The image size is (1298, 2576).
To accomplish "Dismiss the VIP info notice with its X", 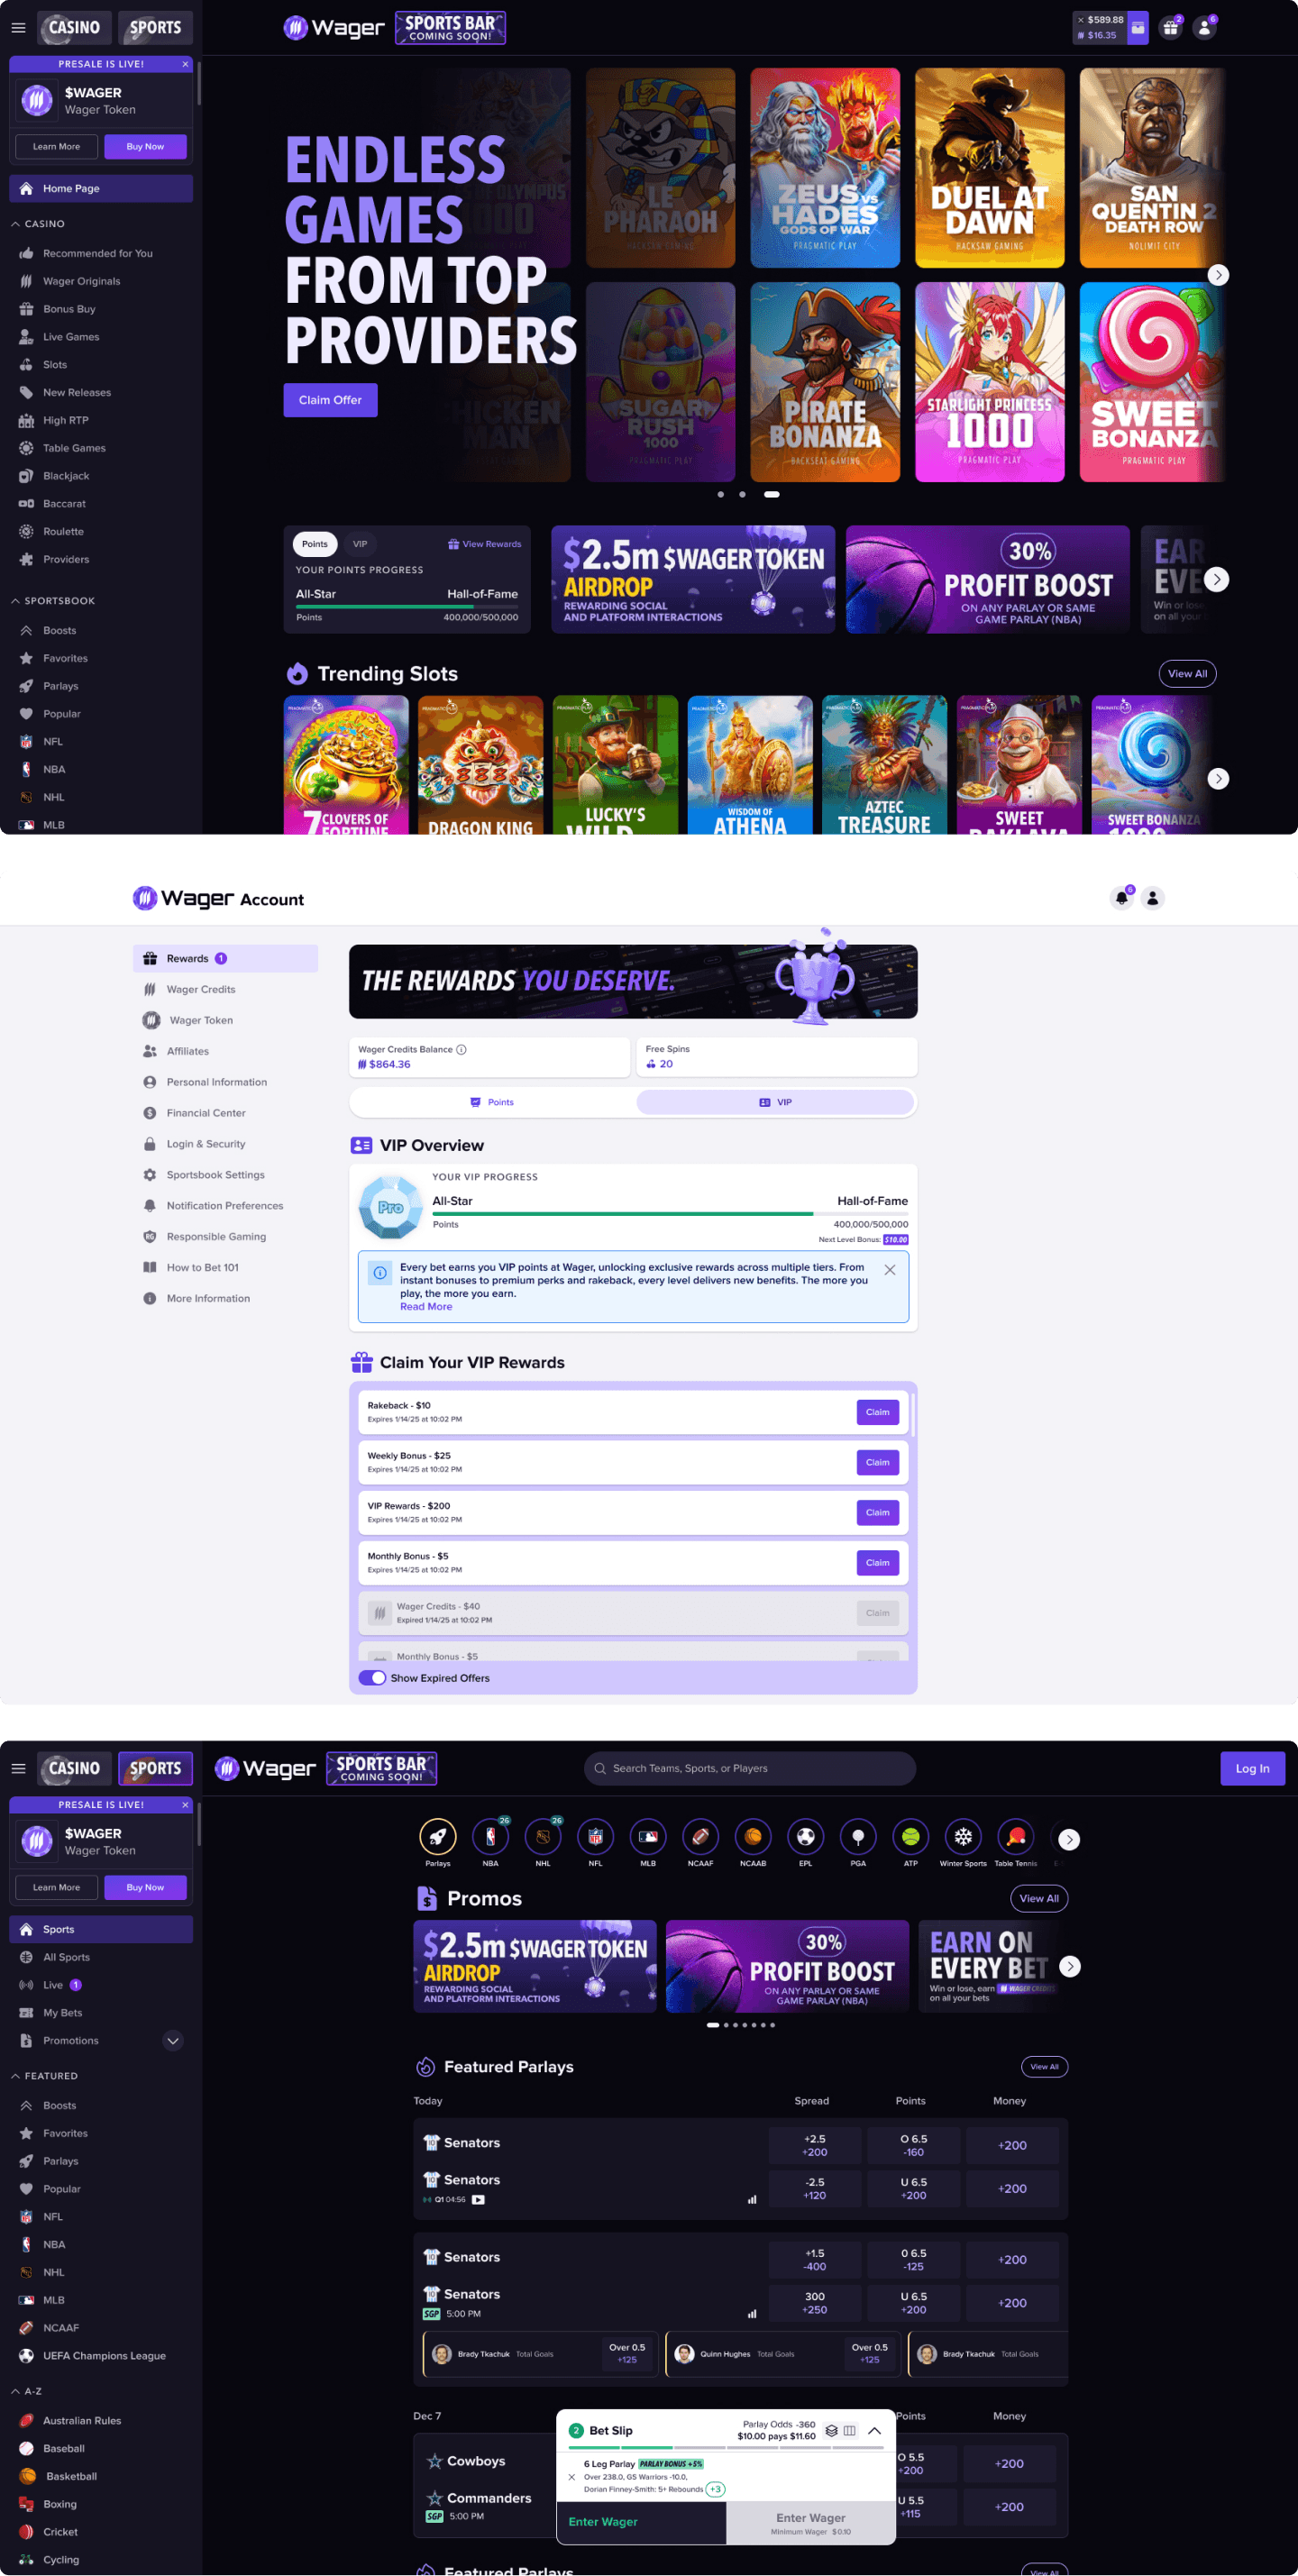I will pos(889,1270).
